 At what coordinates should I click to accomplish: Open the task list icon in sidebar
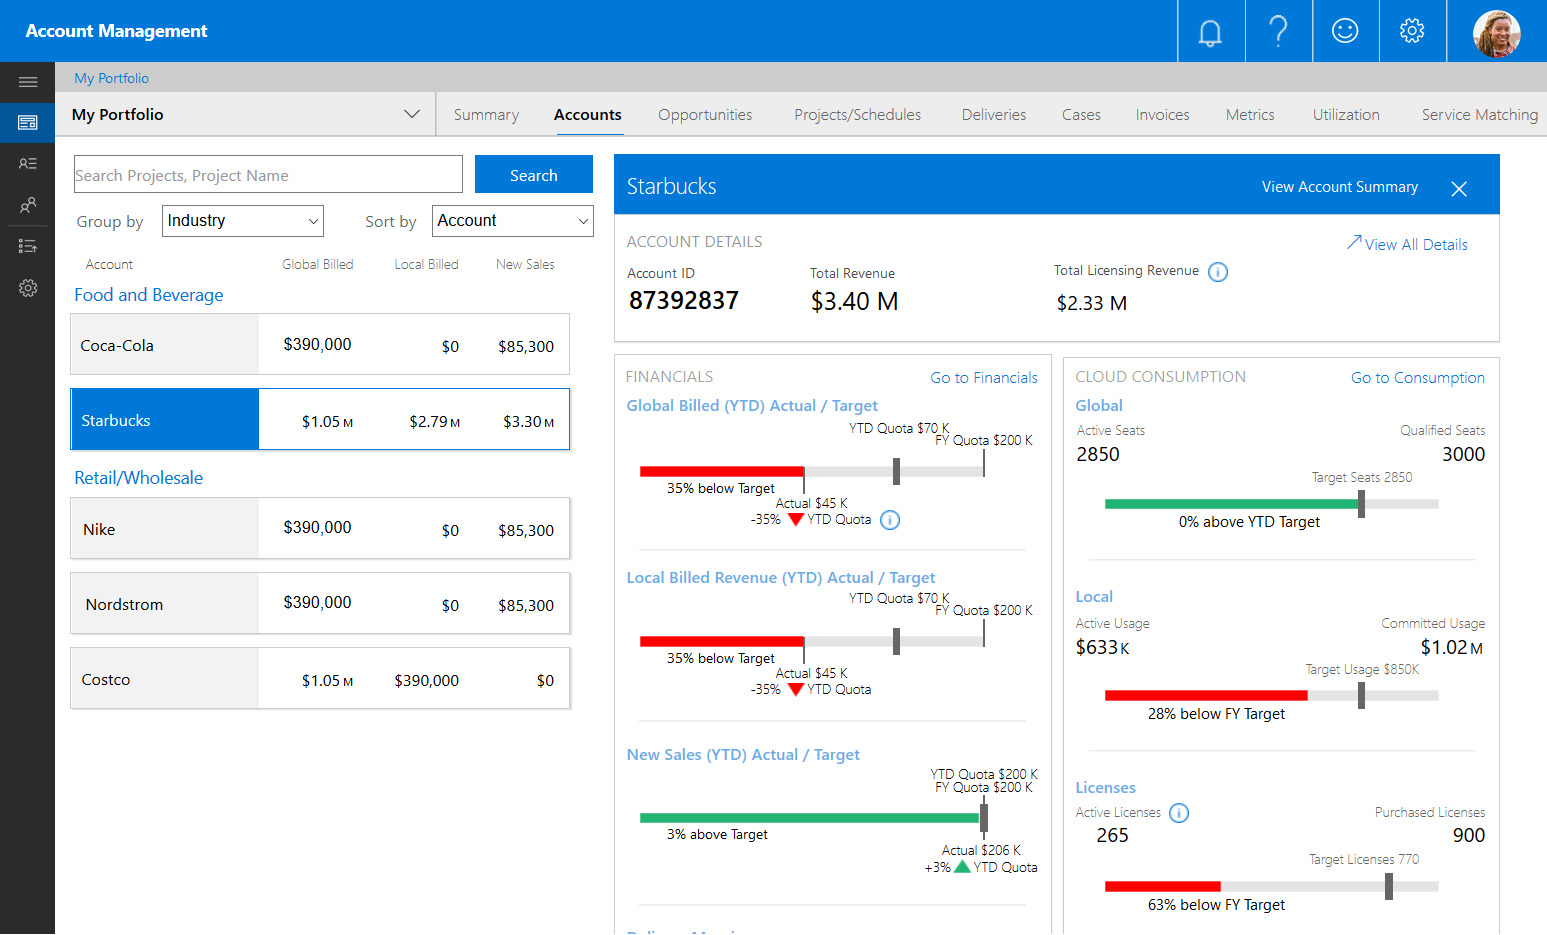click(x=28, y=246)
